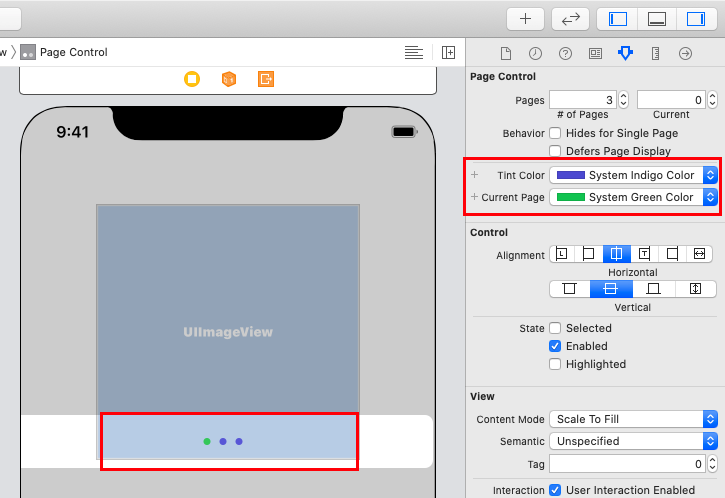Set horizontal alignment to fill

(x=700, y=254)
